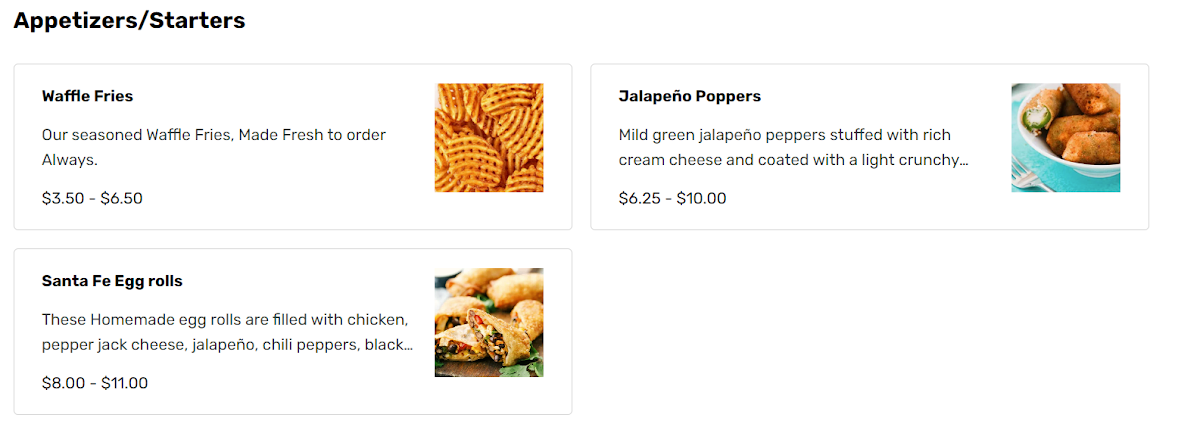Click the Appetizers/Starters section heading

point(129,20)
